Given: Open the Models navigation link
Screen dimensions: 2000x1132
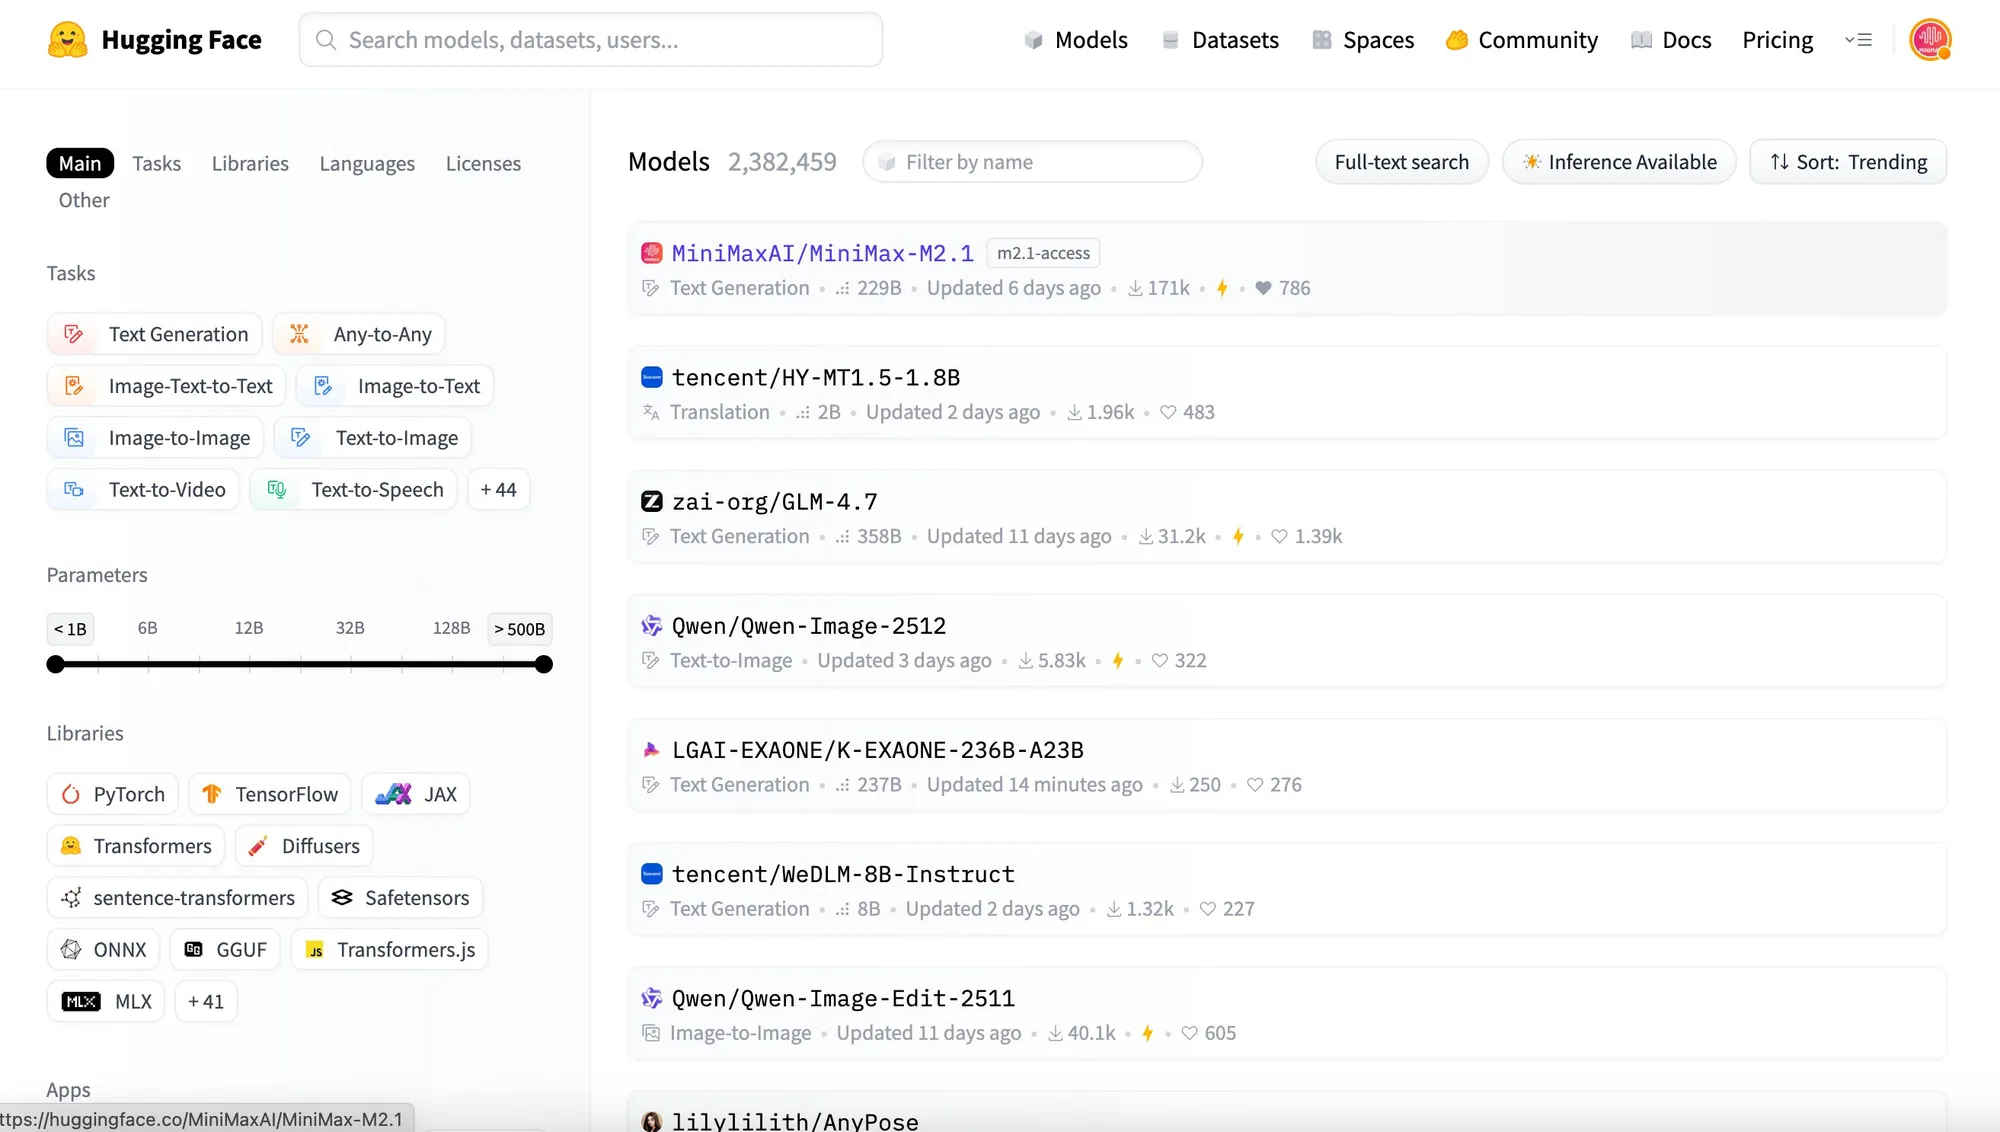Looking at the screenshot, I should click(1076, 40).
